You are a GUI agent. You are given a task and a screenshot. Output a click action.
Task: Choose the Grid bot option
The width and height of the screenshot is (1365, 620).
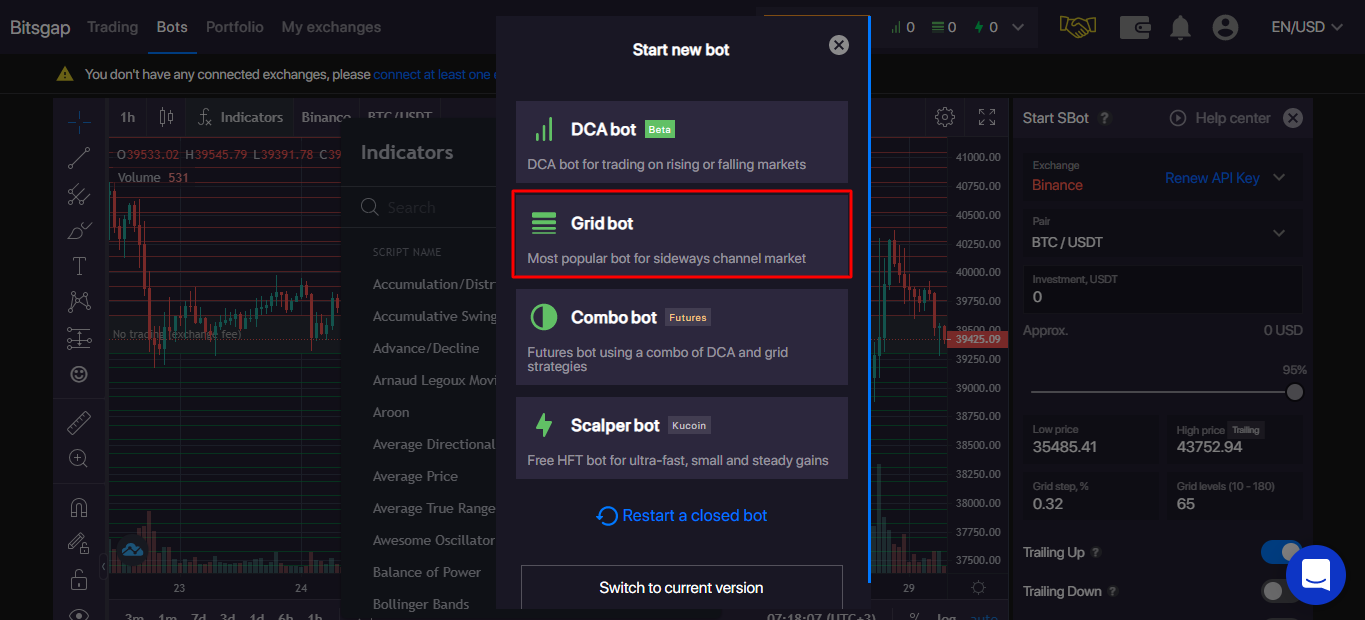(x=681, y=234)
